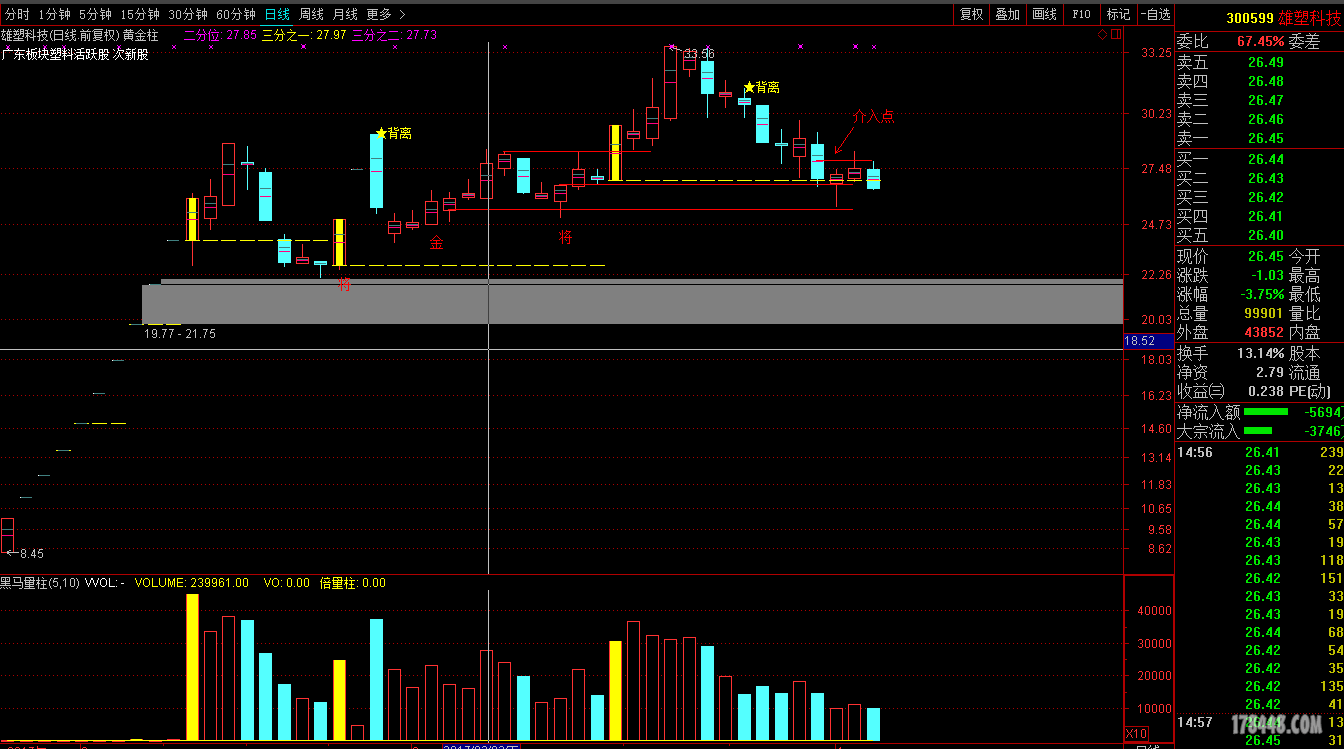Click the gray 19.77-21.75 price zone band
The image size is (1344, 749).
pos(633,303)
